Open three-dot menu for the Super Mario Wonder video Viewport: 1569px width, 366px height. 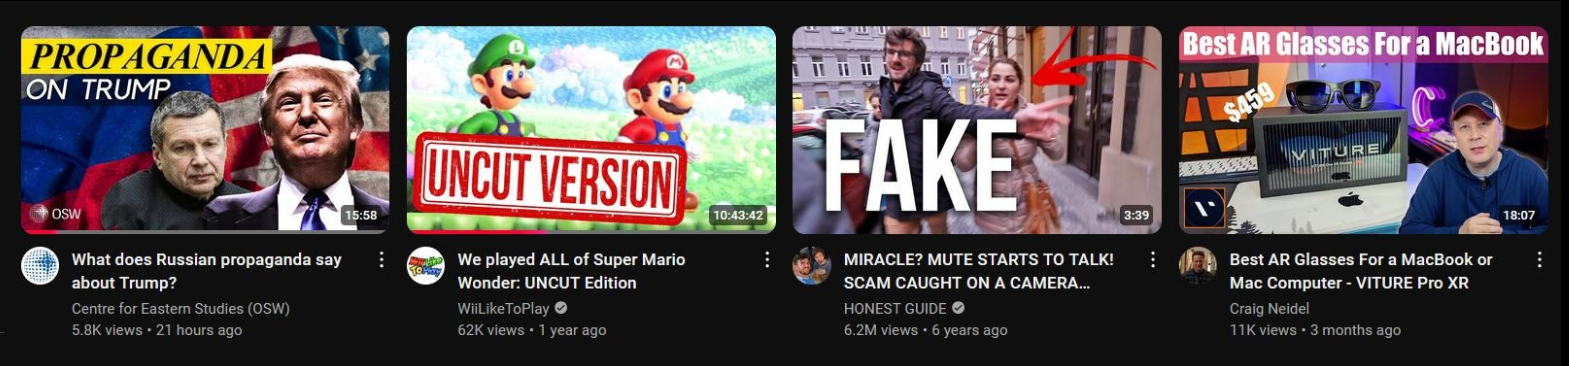tap(767, 260)
